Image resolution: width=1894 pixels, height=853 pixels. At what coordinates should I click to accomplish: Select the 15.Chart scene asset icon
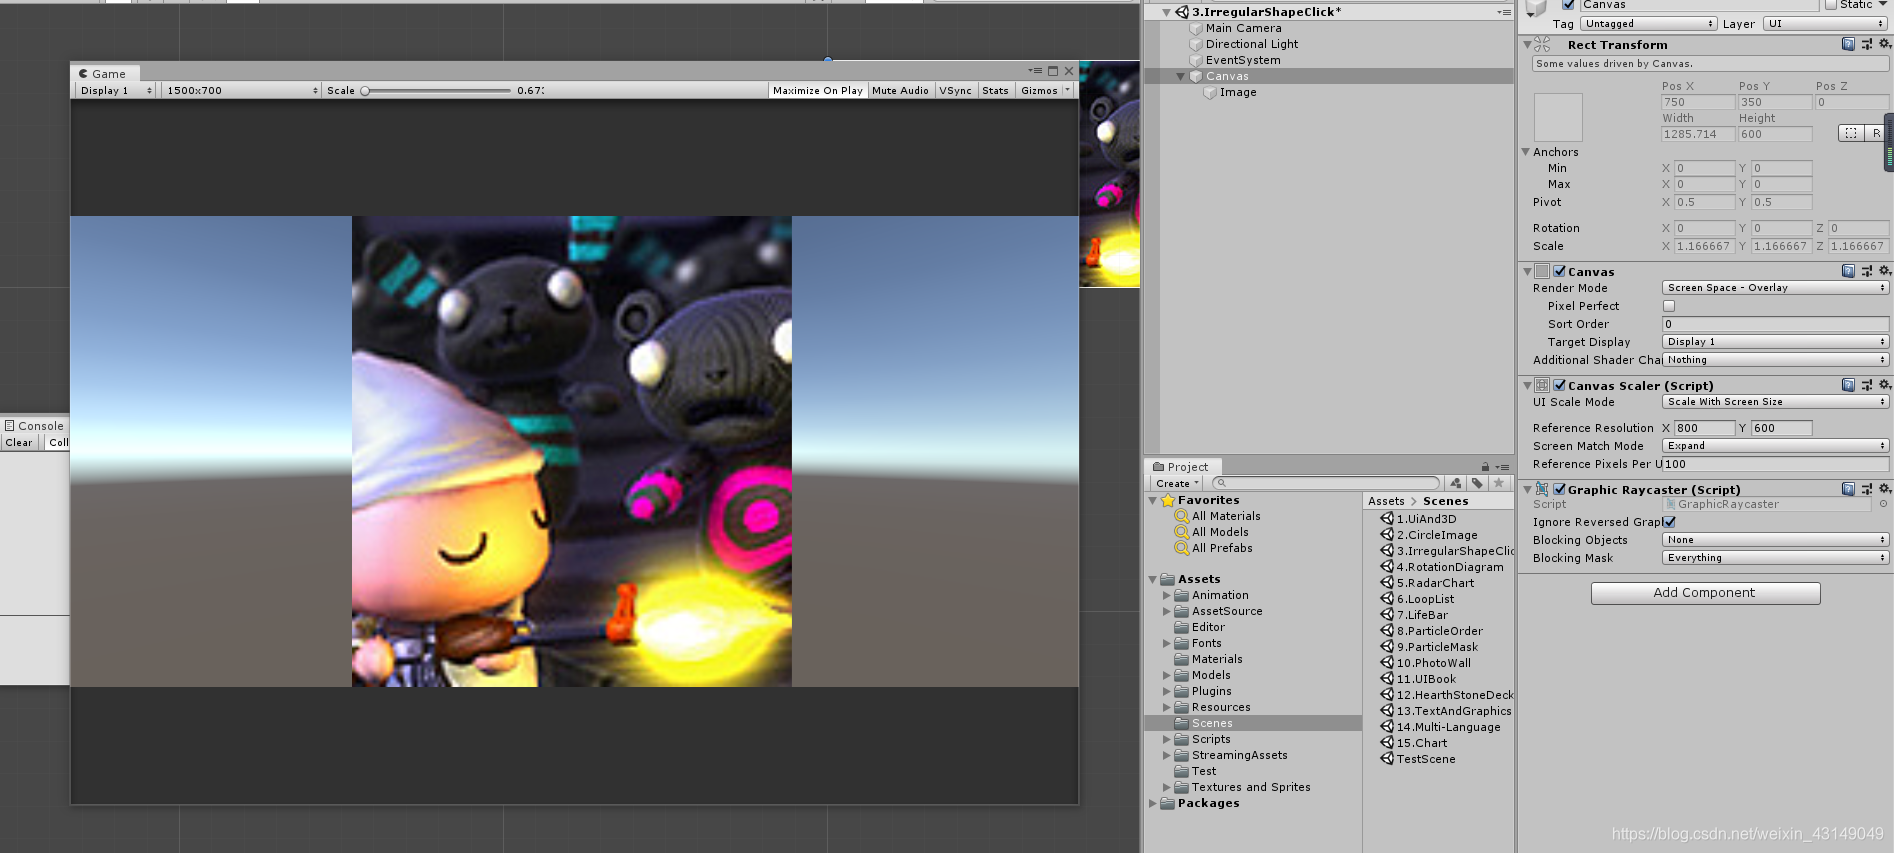[x=1387, y=743]
